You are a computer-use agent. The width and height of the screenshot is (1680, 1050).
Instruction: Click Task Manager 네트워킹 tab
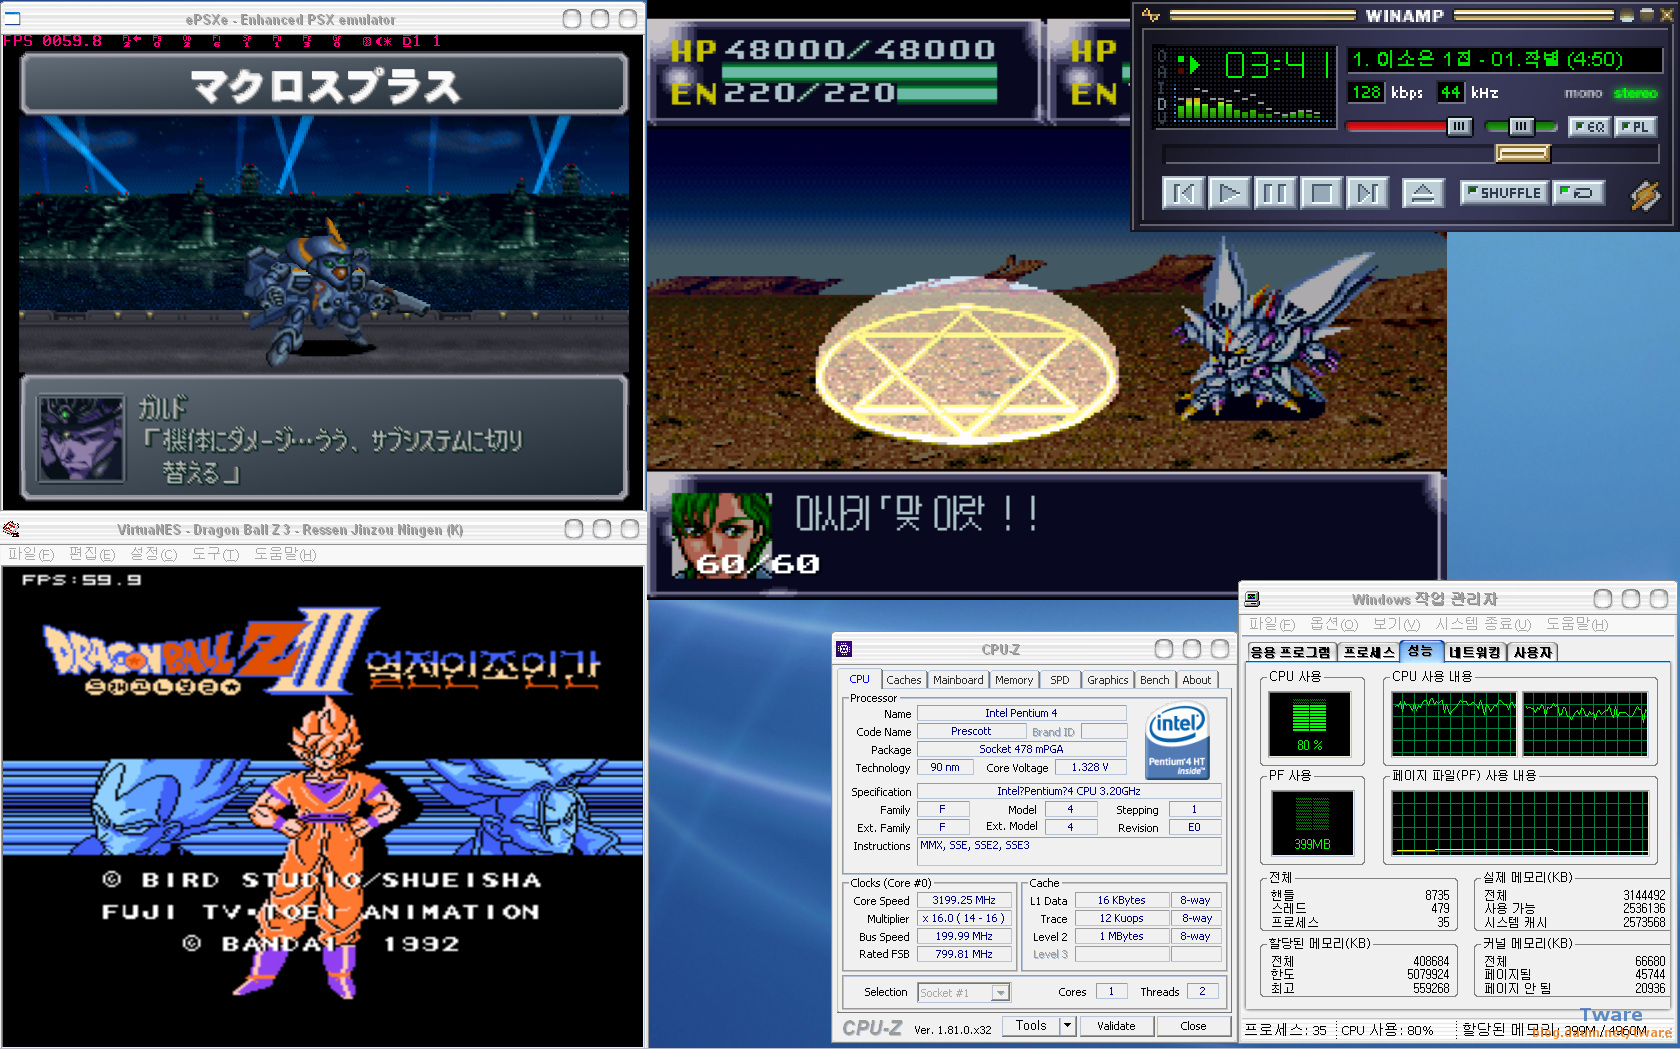(1475, 652)
